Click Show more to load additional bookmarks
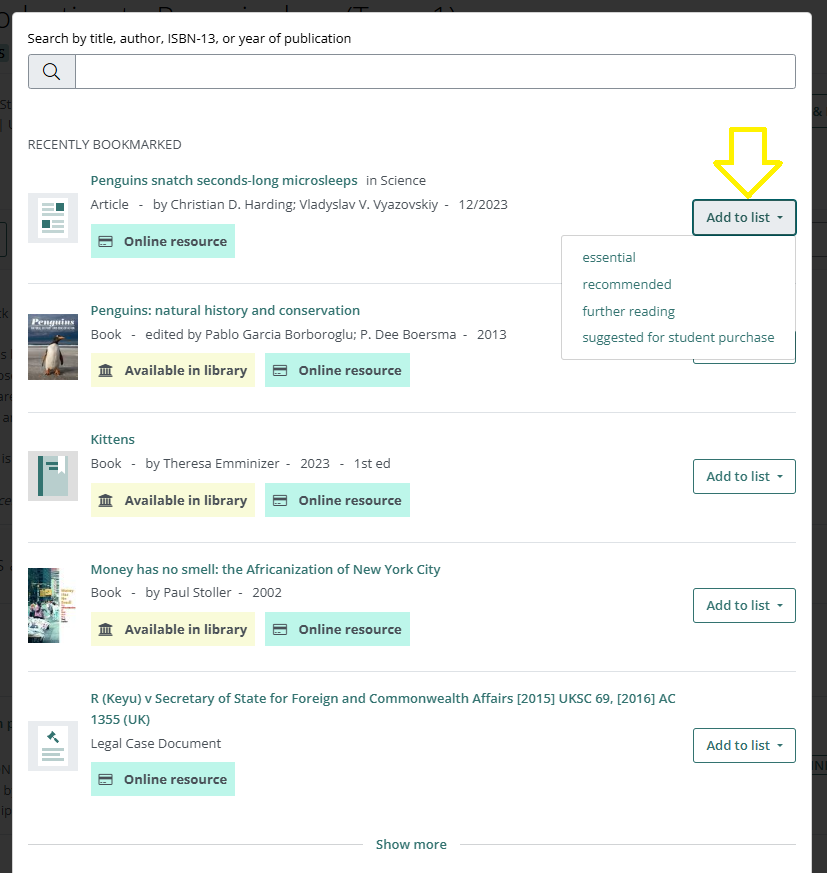827x873 pixels. pos(411,844)
